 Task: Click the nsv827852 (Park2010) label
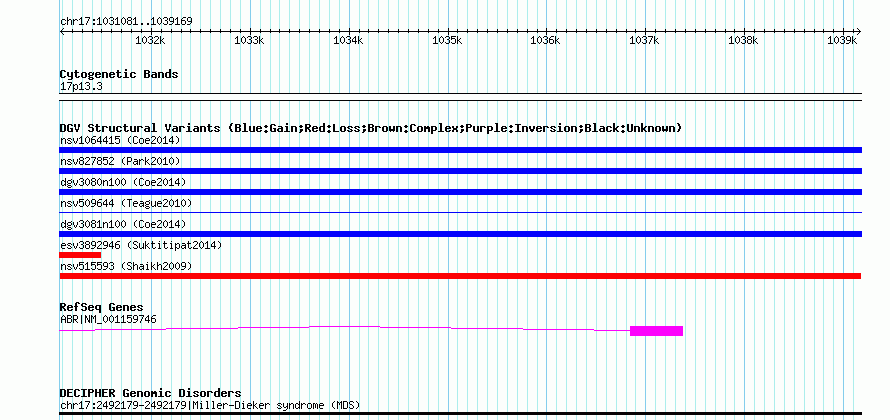120,161
